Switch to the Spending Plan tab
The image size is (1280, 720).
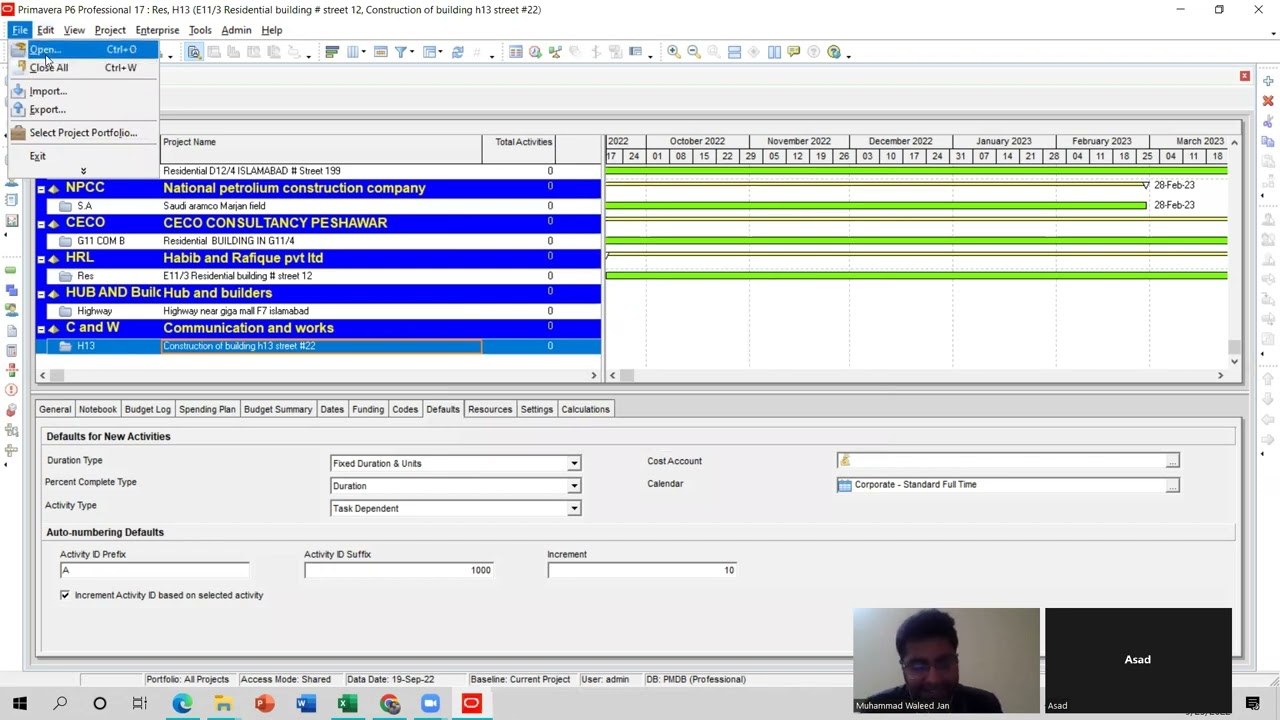point(207,409)
